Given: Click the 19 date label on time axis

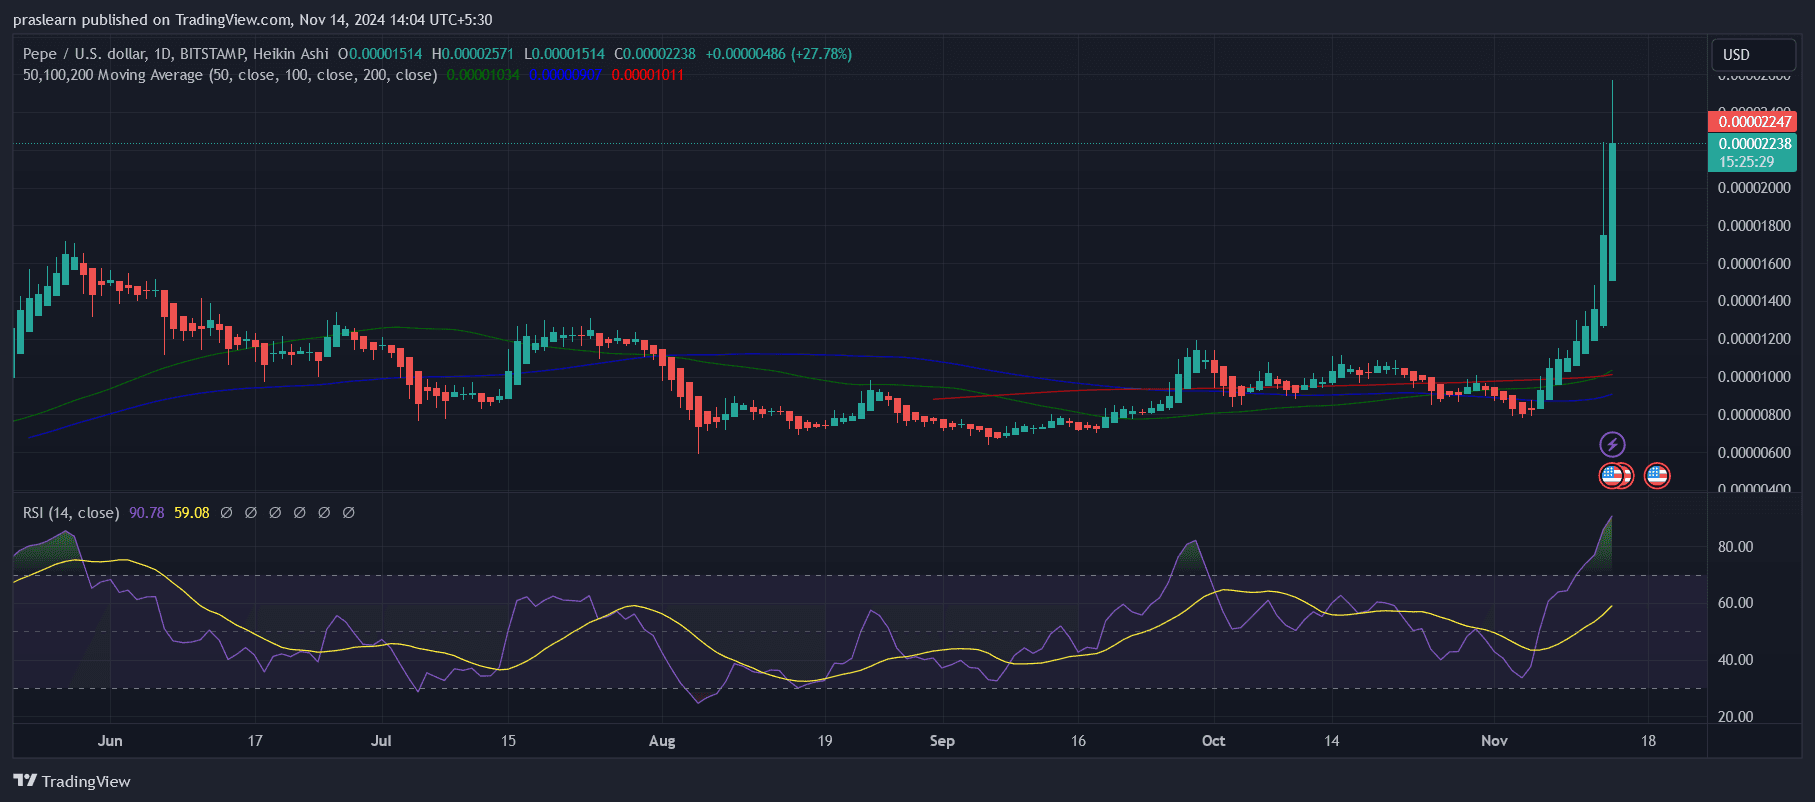Looking at the screenshot, I should (x=825, y=741).
